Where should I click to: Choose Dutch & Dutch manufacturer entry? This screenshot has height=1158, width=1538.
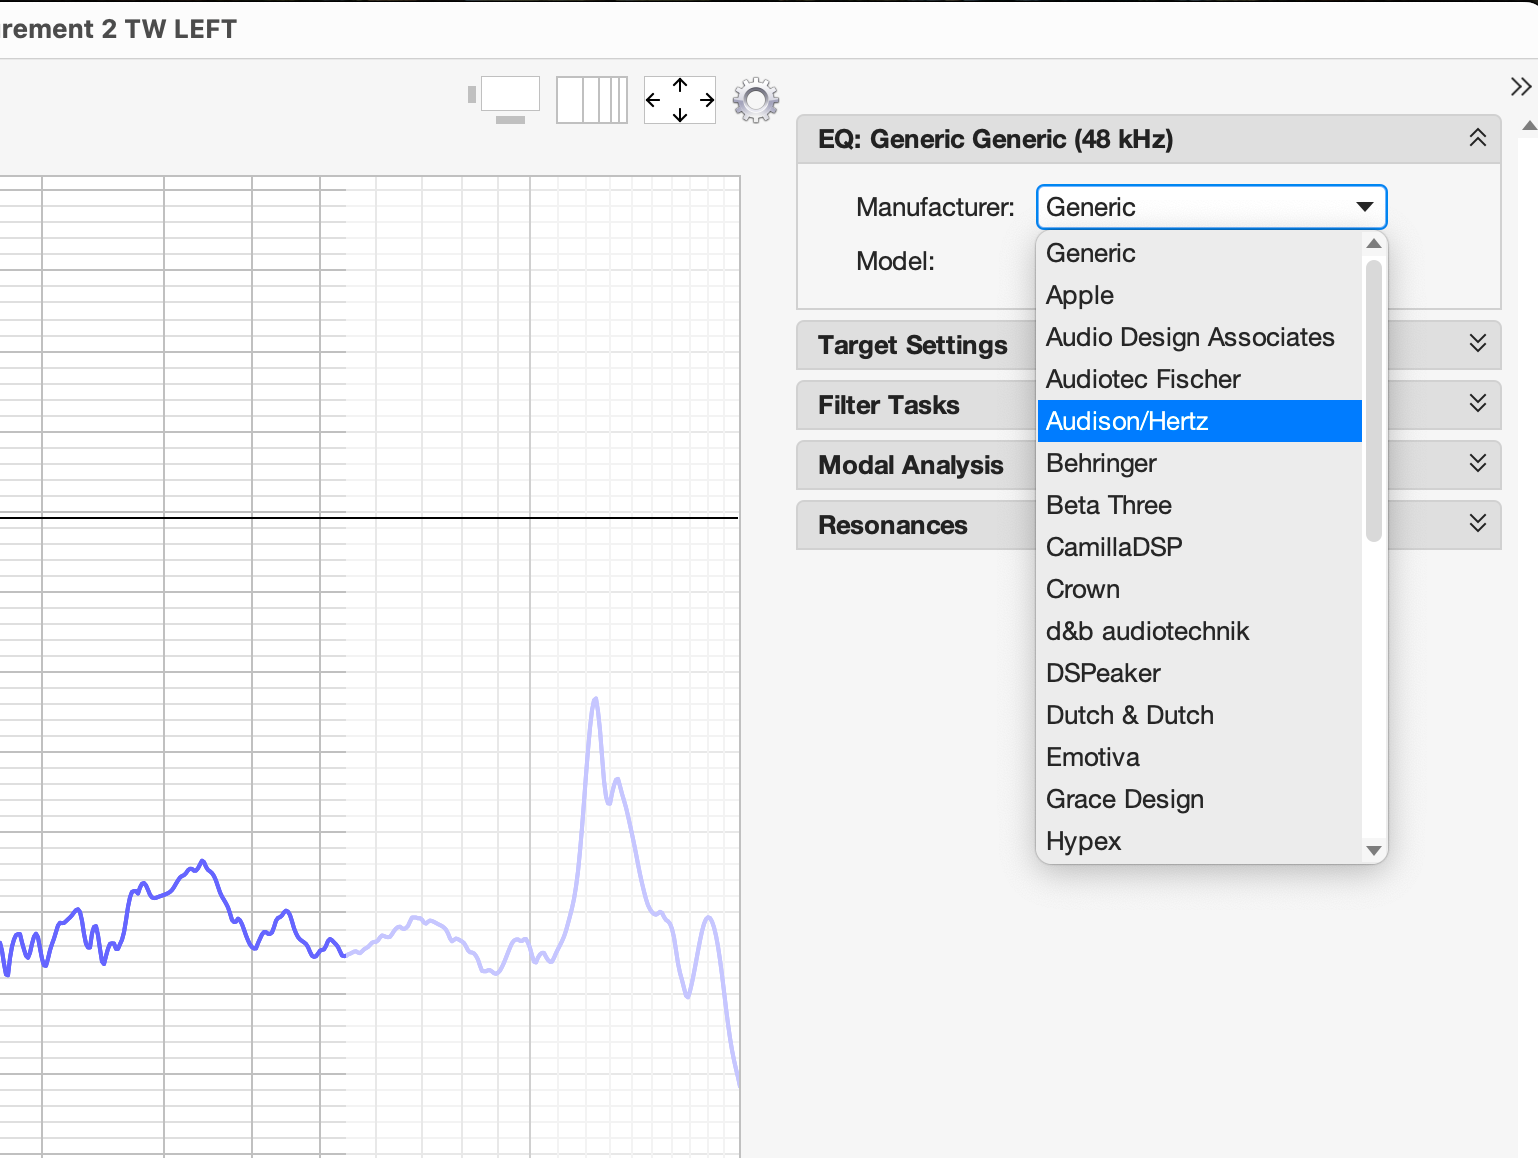point(1130,715)
